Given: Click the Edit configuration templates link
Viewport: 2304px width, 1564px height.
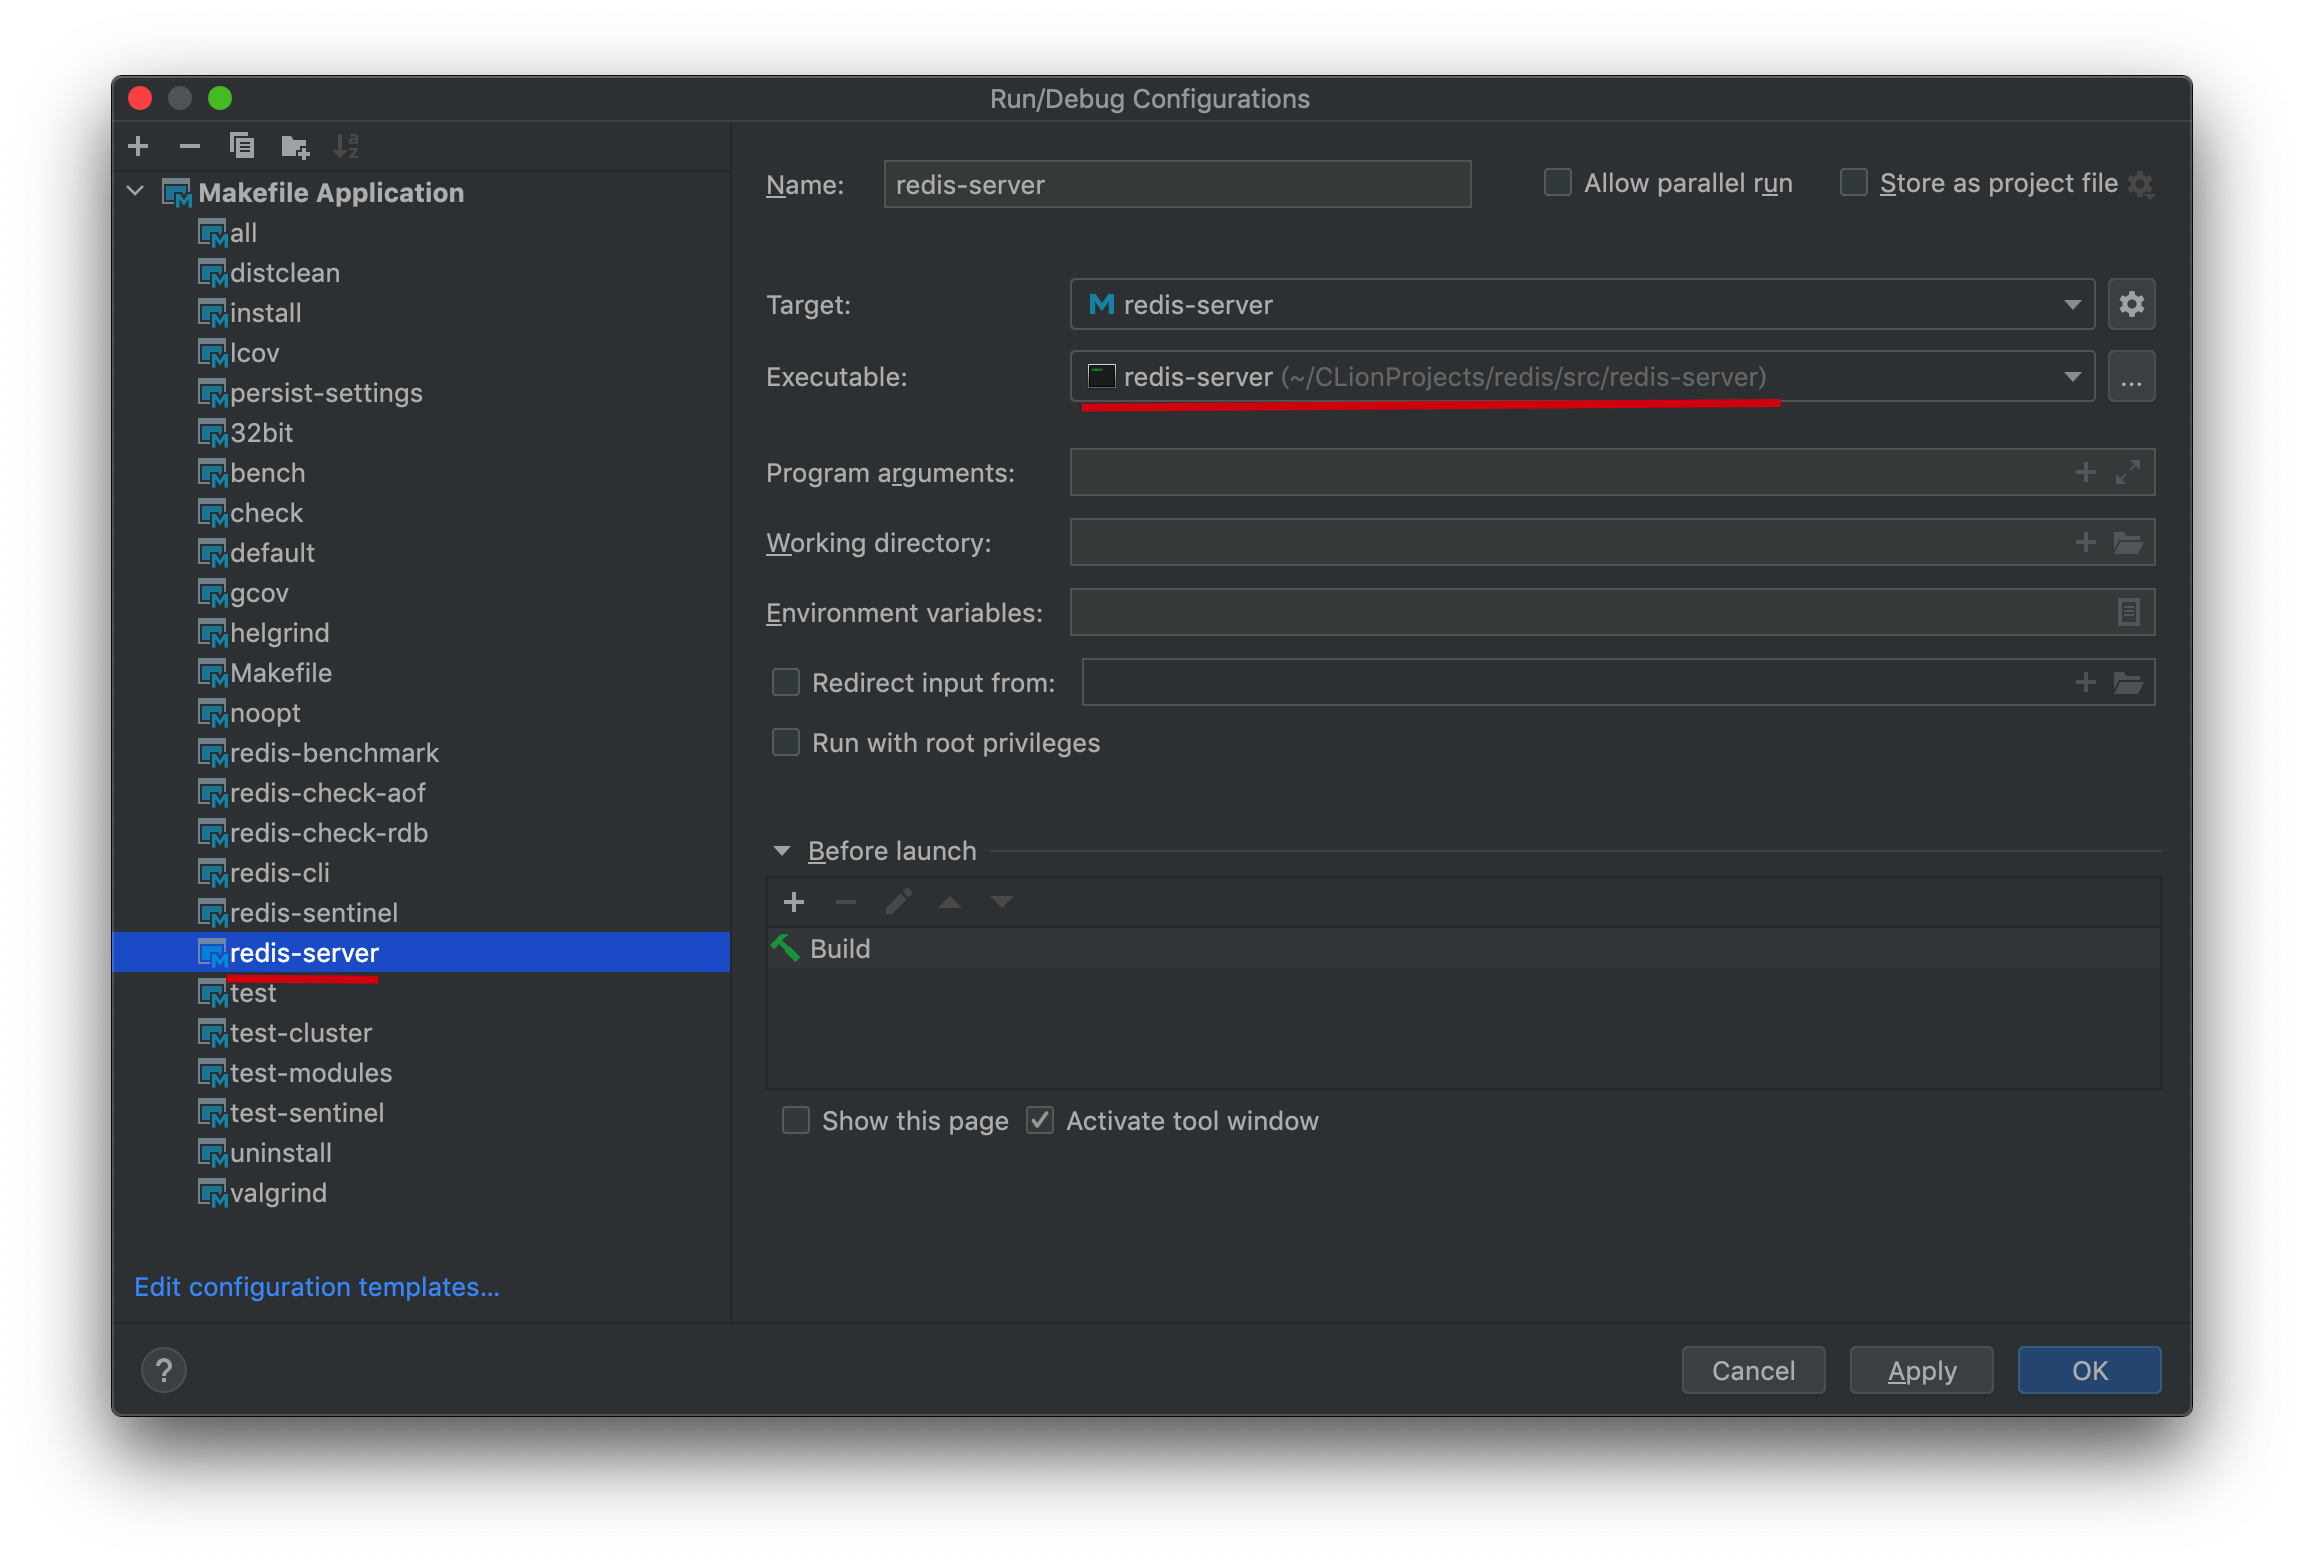Looking at the screenshot, I should pos(314,1286).
